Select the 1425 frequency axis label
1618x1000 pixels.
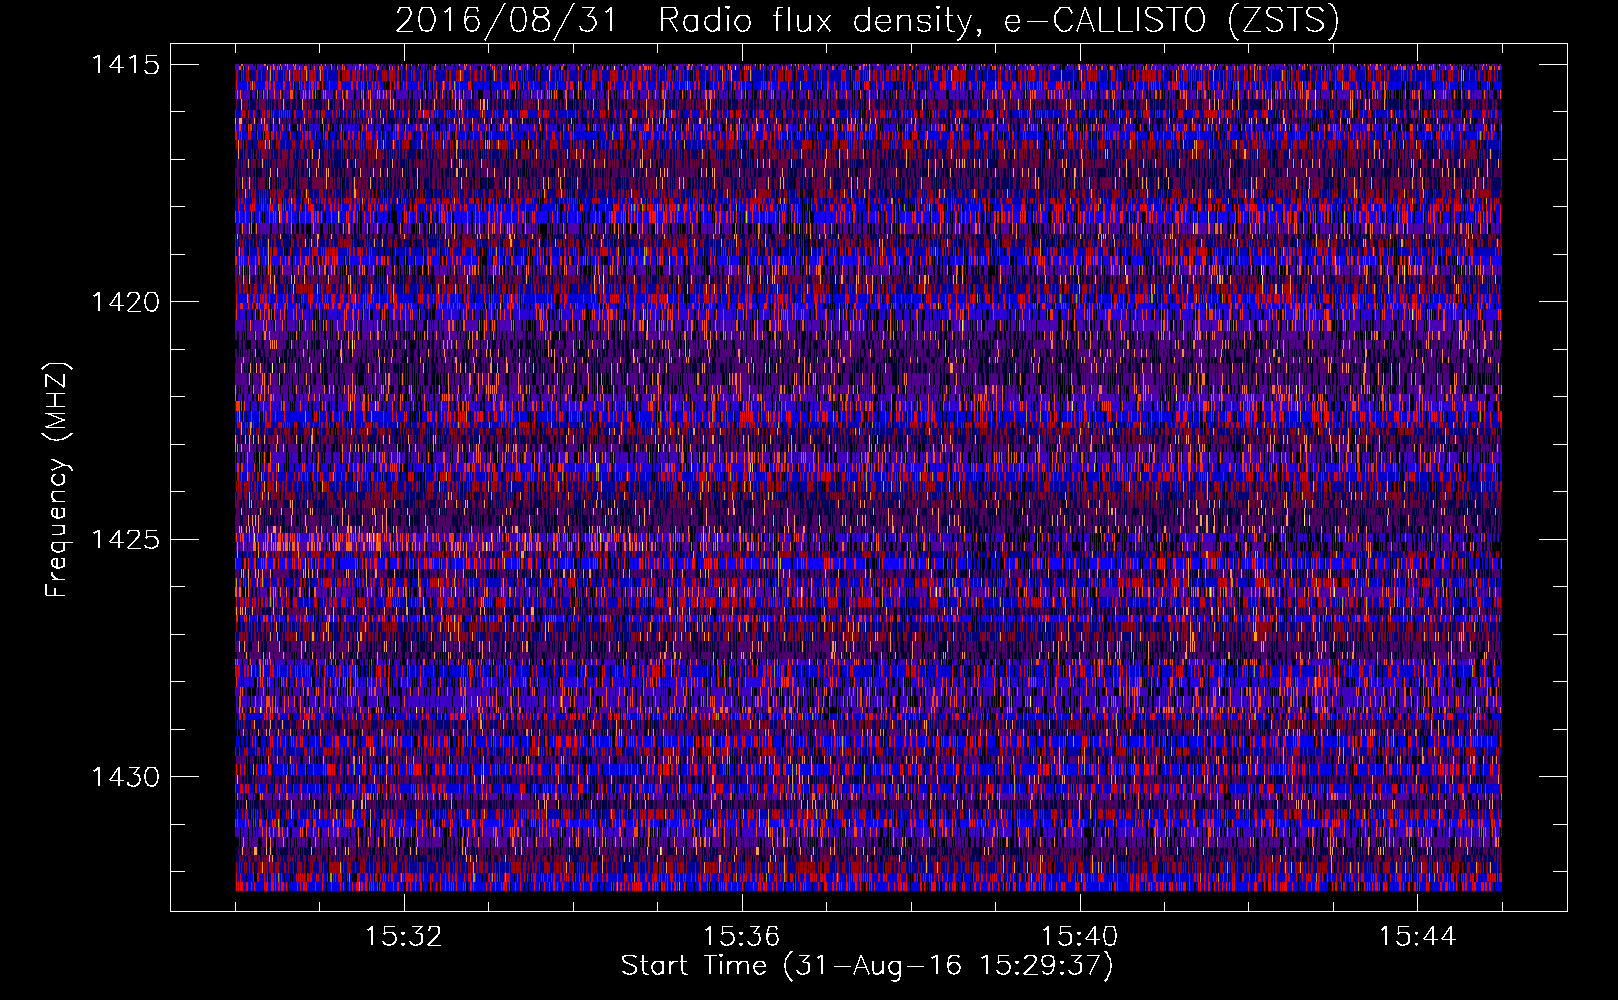[125, 540]
